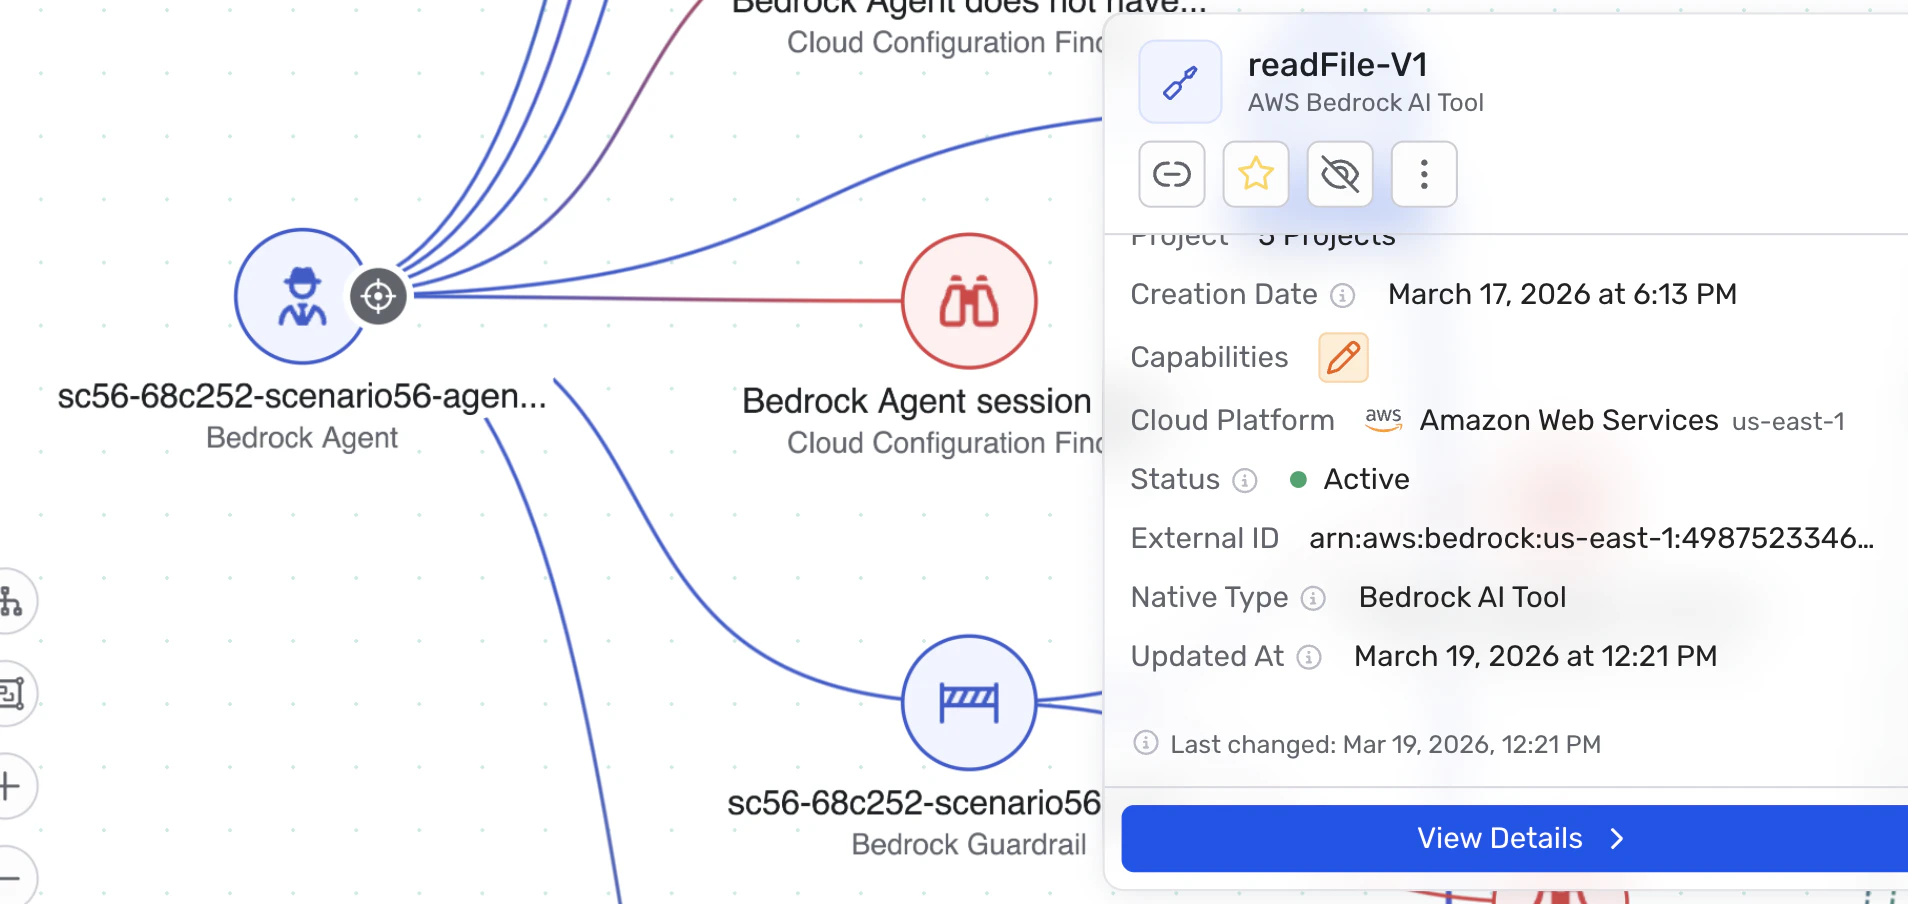The image size is (1908, 904).
Task: Click the Last changed timestamp row
Action: click(x=1385, y=744)
